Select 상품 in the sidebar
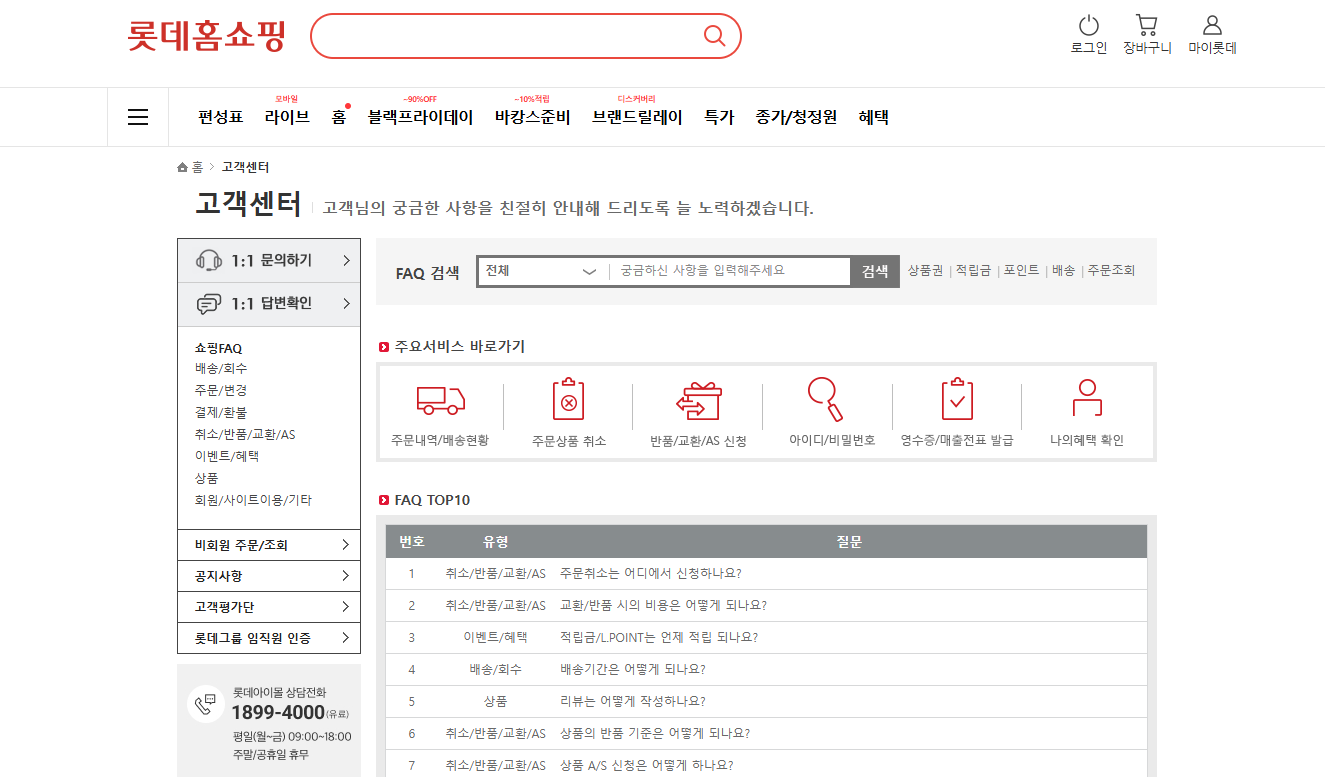Screen dimensions: 1325x777 point(206,478)
